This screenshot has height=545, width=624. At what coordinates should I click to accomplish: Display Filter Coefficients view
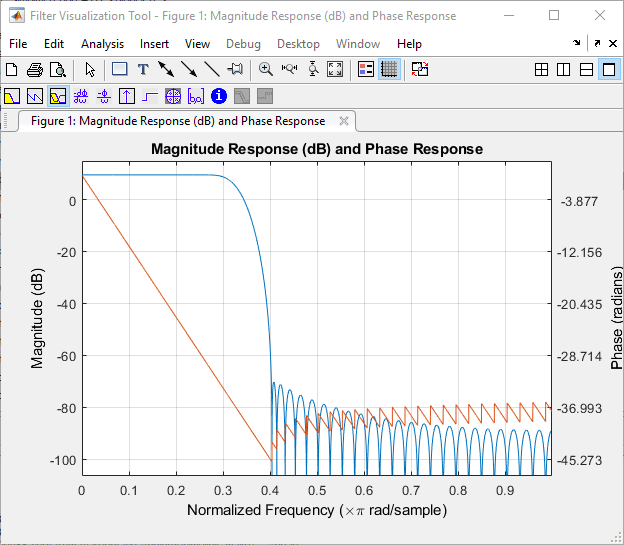[x=196, y=97]
